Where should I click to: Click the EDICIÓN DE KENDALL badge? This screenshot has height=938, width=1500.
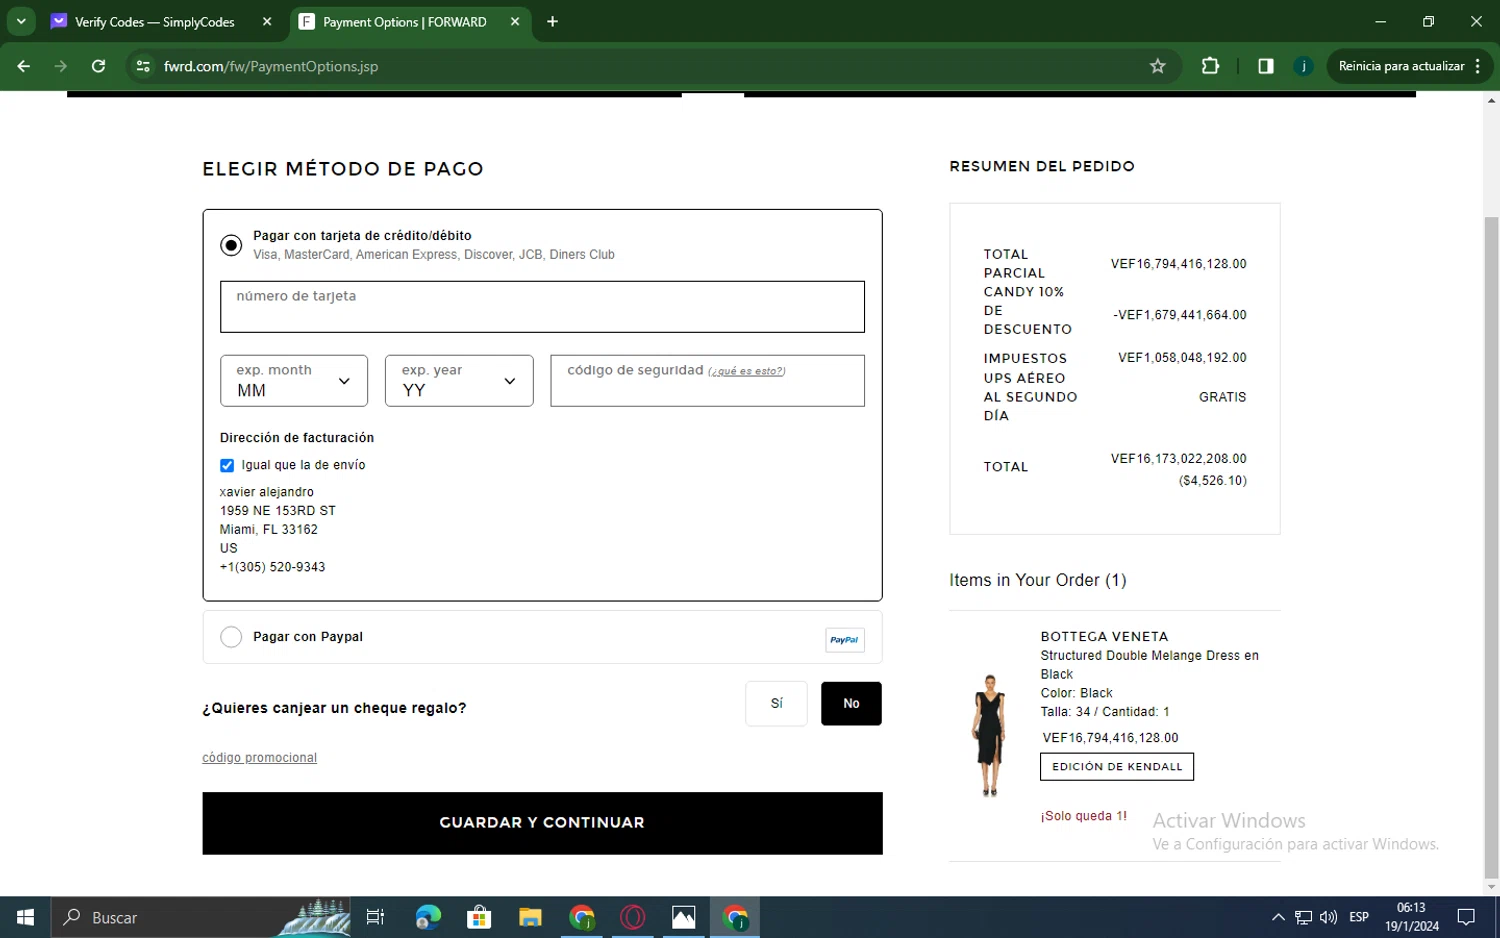coord(1117,767)
